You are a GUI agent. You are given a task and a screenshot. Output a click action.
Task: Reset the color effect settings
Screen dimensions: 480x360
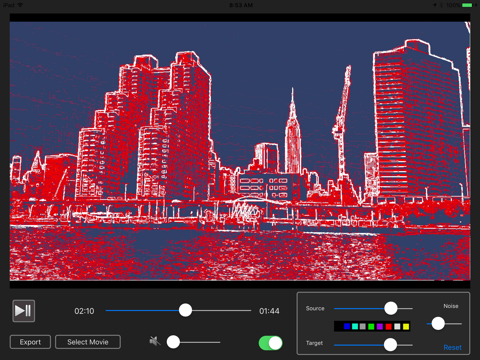tap(452, 347)
